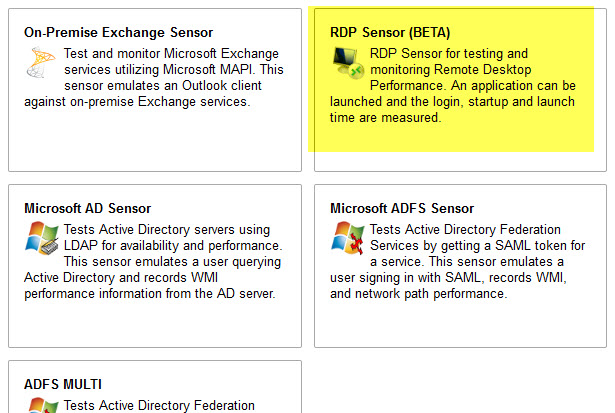615x413 pixels.
Task: Select the On-Premise Exchange Sensor card empty area
Action: (155, 141)
